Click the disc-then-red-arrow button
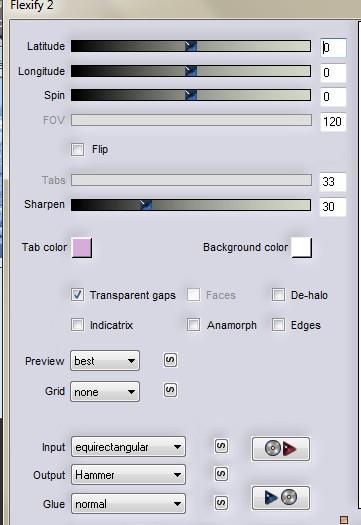Viewport: 361px width, 525px height. 281,449
